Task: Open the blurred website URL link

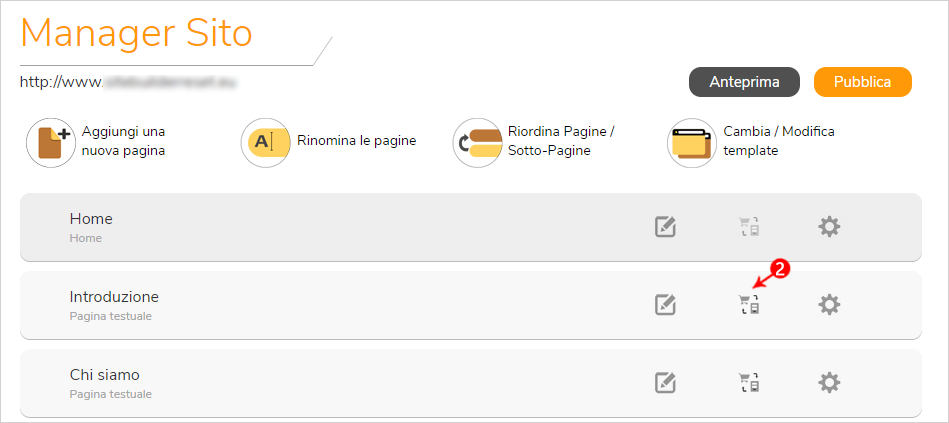Action: [128, 82]
